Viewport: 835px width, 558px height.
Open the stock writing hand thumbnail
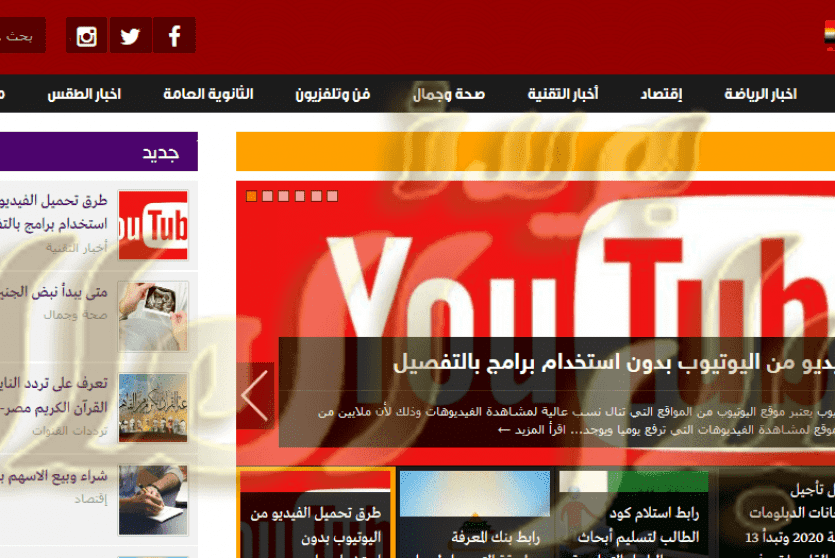coord(153,499)
